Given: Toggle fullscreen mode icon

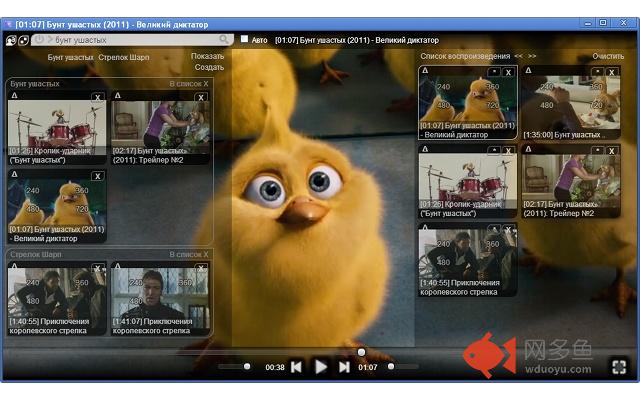Looking at the screenshot, I should click(619, 367).
